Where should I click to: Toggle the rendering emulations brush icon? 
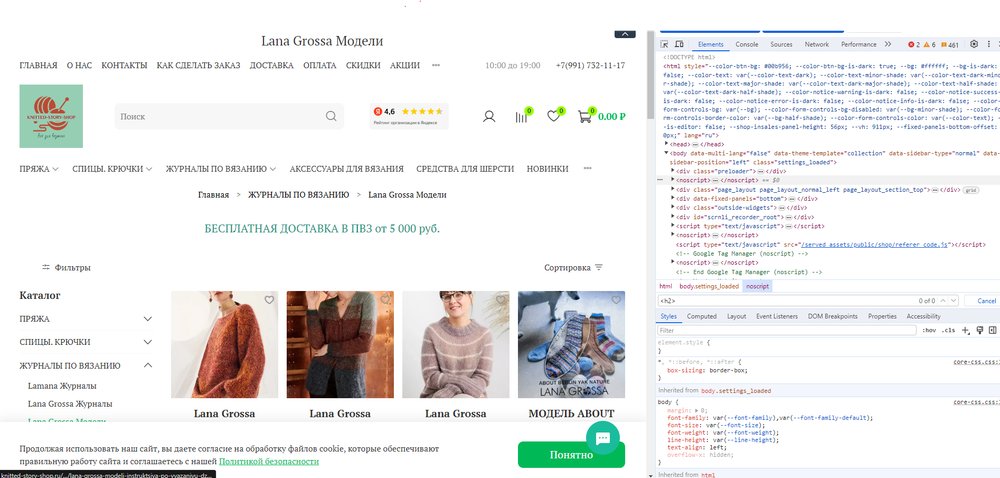(x=980, y=330)
